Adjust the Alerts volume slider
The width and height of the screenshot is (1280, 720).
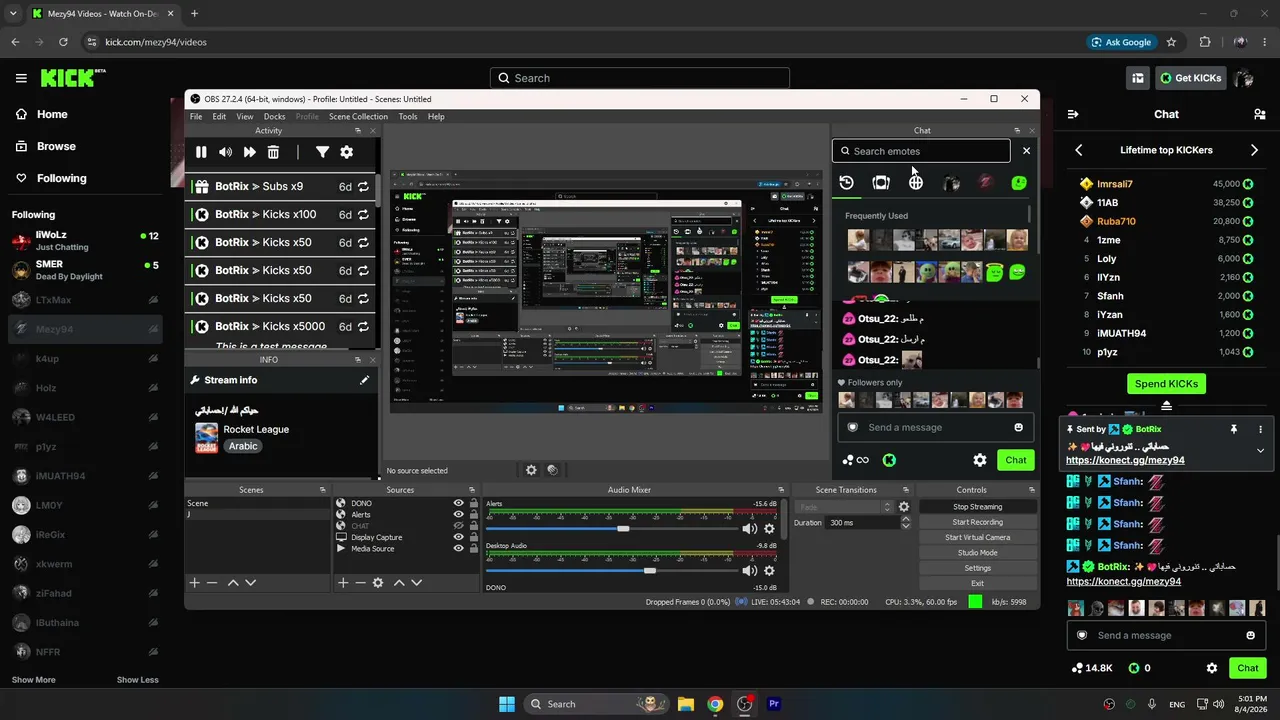(622, 529)
